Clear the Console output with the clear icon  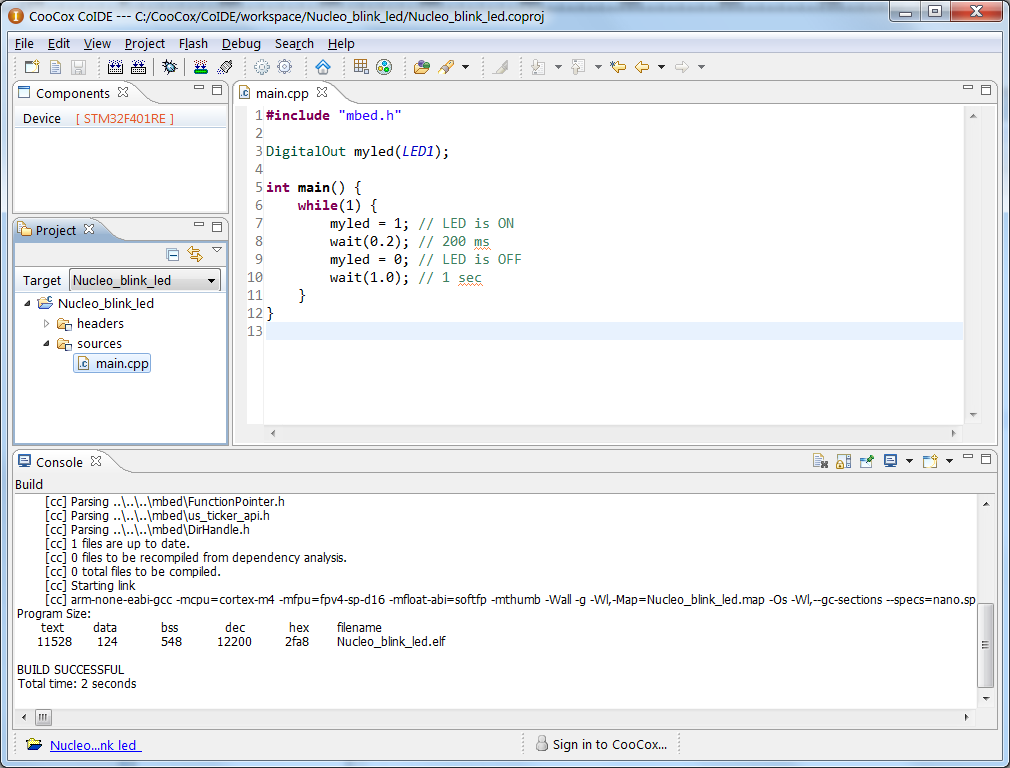point(821,460)
